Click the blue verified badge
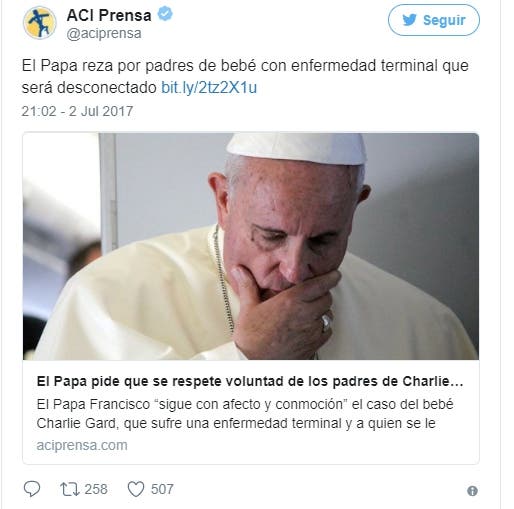This screenshot has height=509, width=514. click(x=165, y=14)
